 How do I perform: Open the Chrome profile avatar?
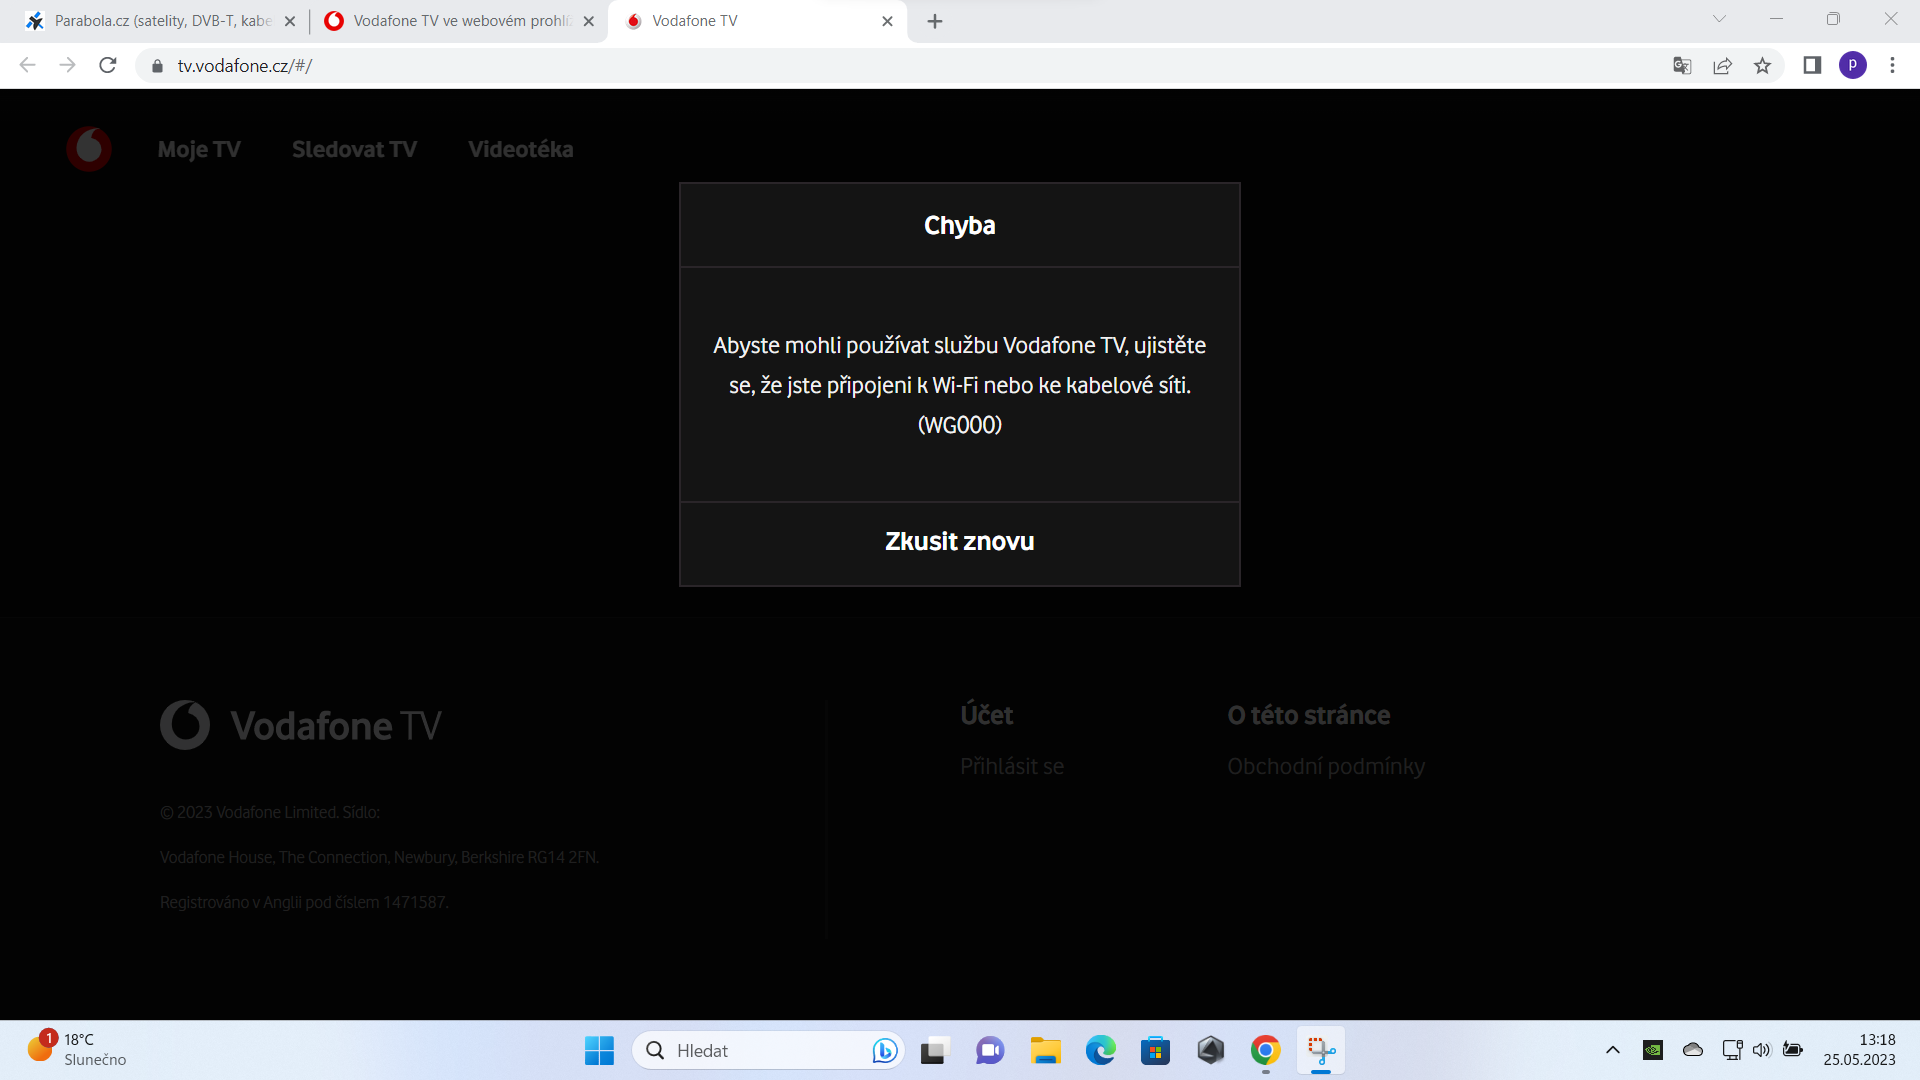(x=1852, y=66)
